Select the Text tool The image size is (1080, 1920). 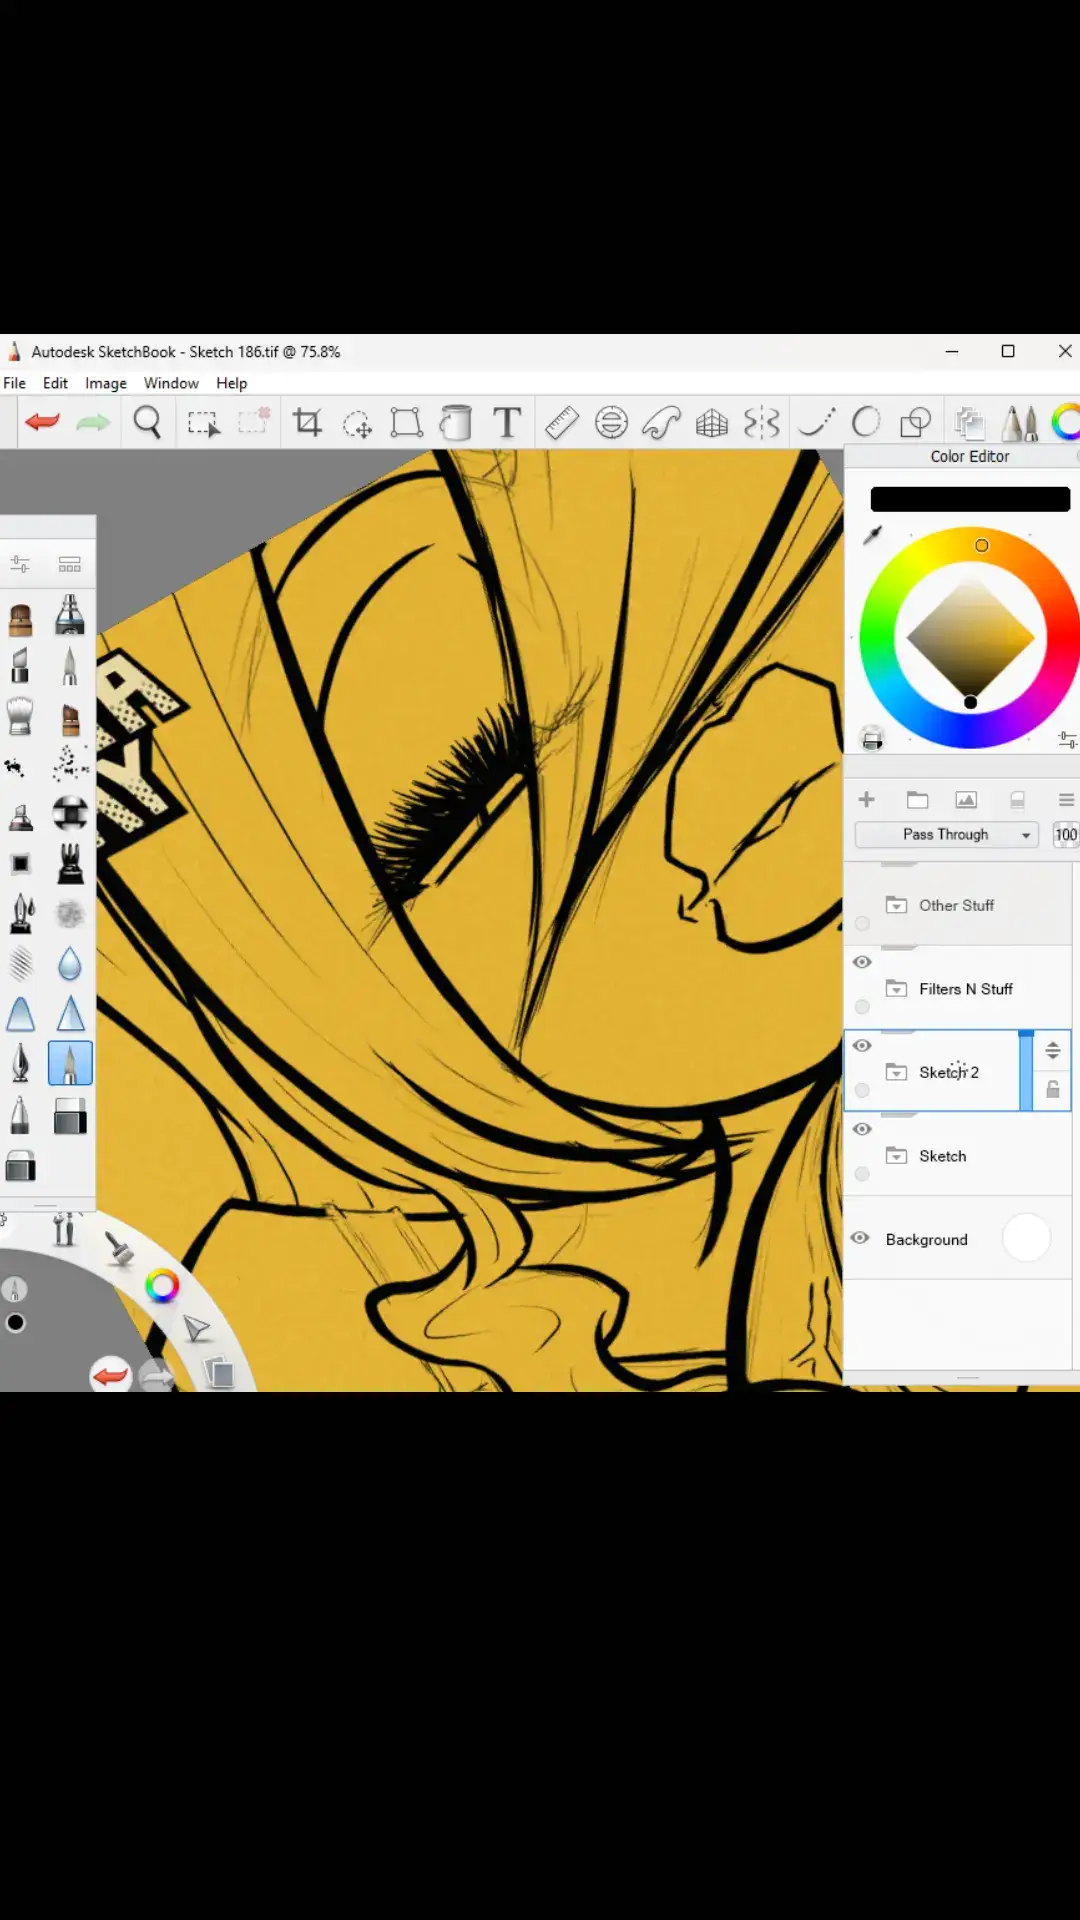(x=507, y=422)
